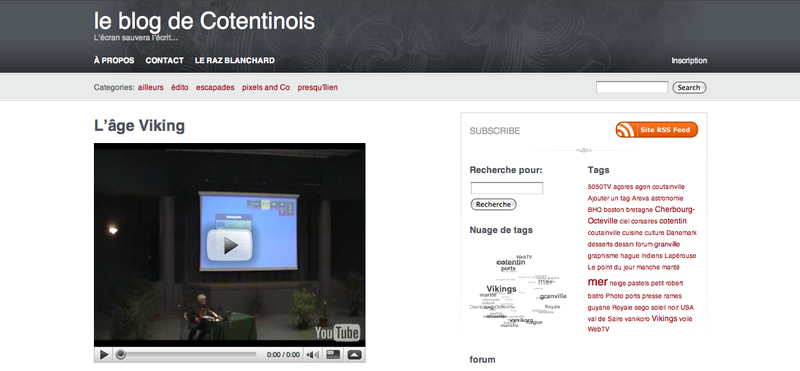The width and height of the screenshot is (800, 371).
Task: Click the açores tag
Action: click(x=623, y=187)
